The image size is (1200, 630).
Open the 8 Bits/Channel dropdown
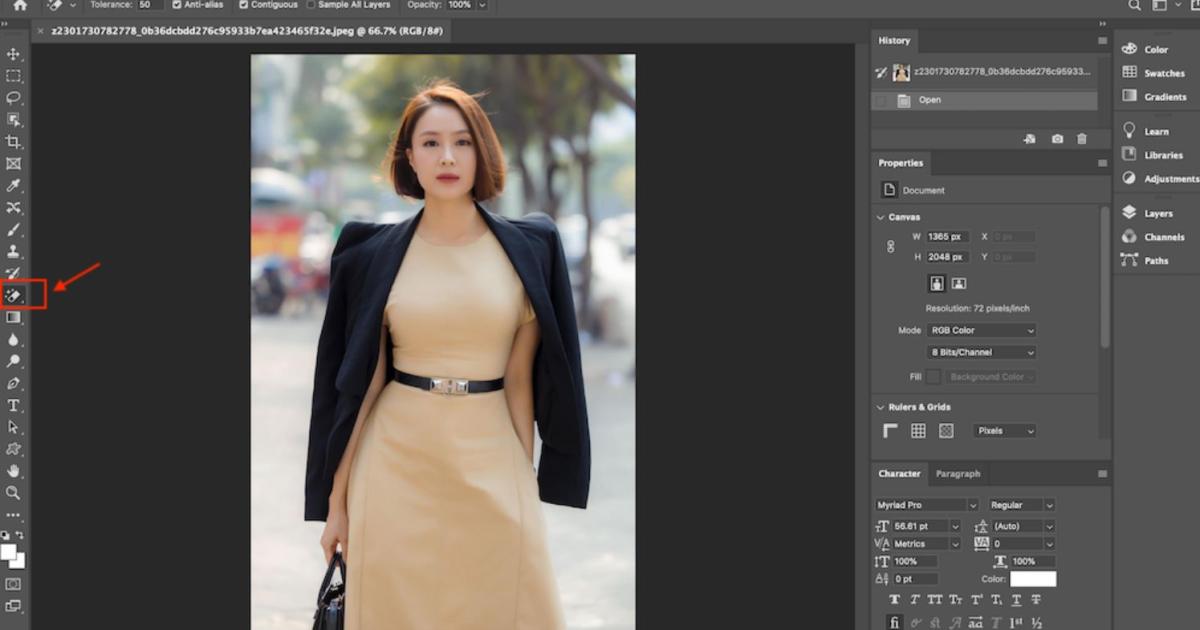(981, 352)
